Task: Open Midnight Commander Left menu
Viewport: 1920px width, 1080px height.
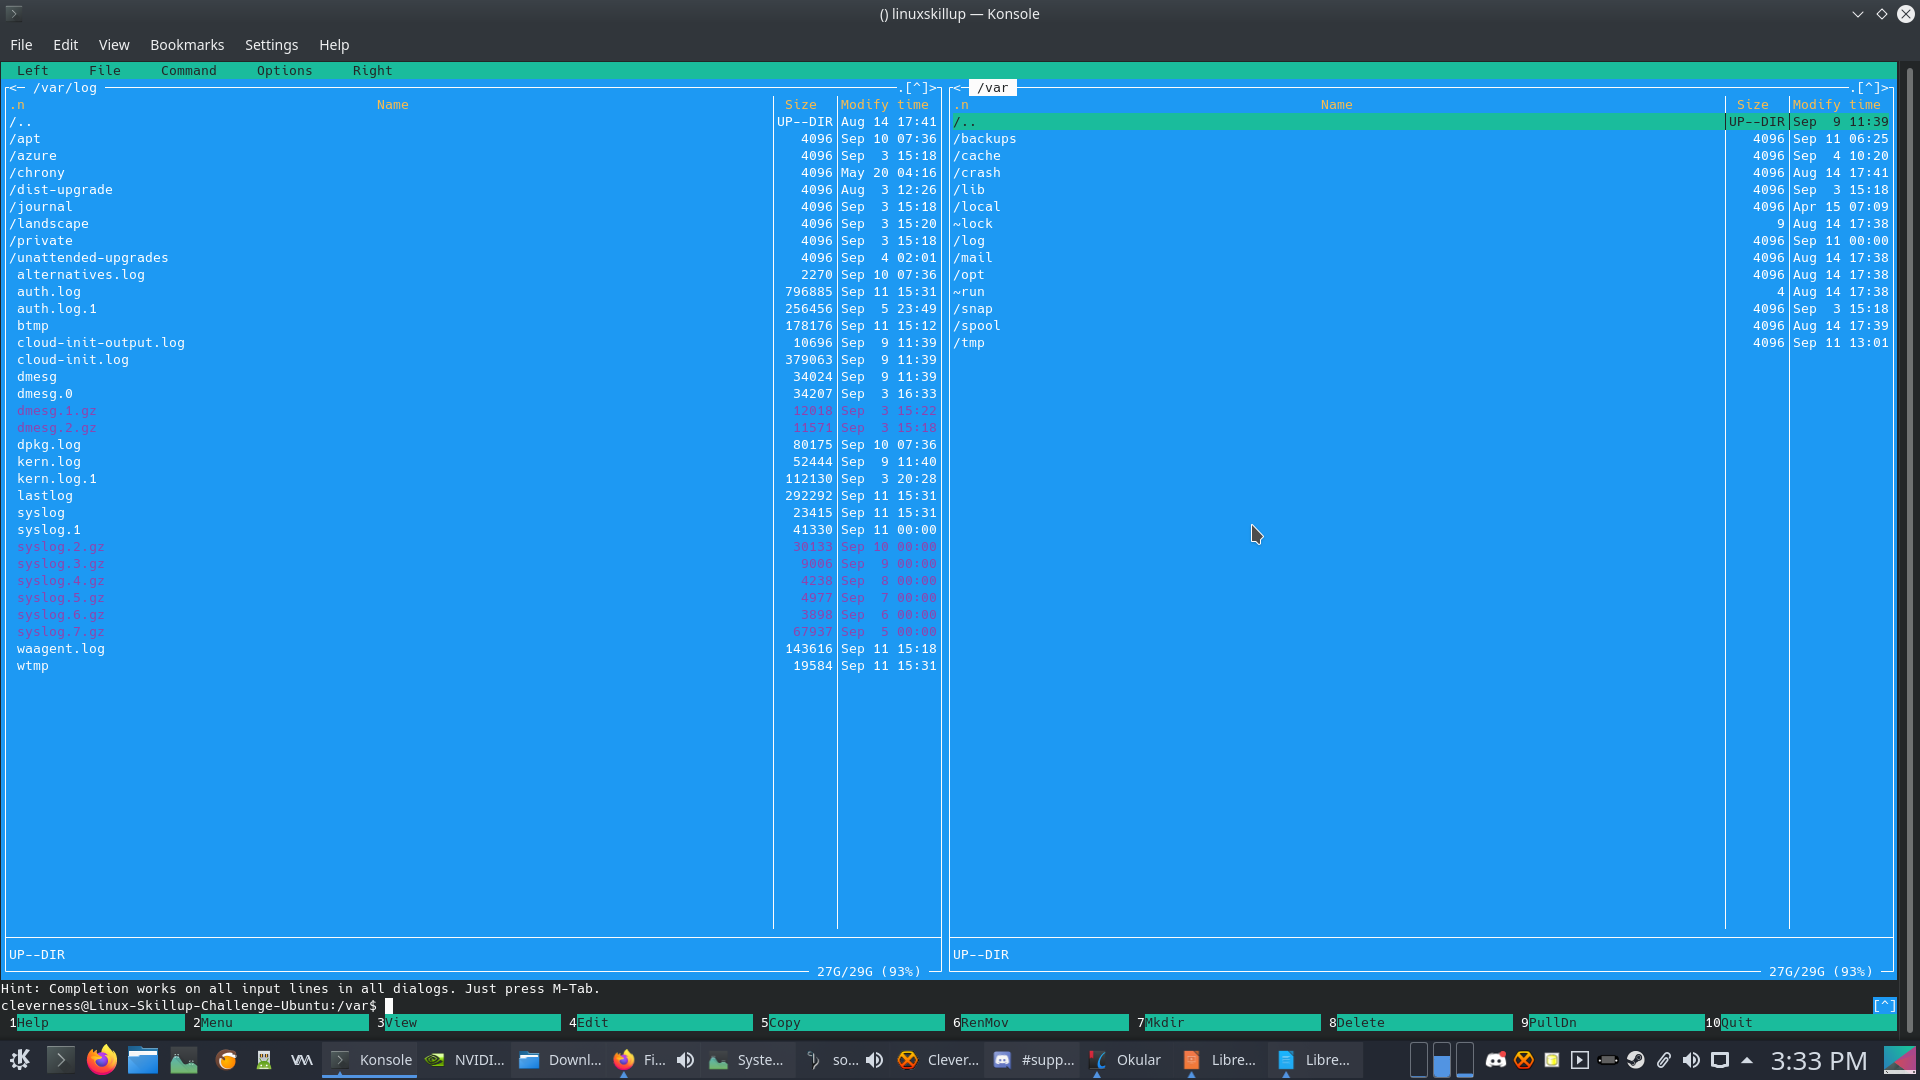Action: pyautogui.click(x=32, y=71)
